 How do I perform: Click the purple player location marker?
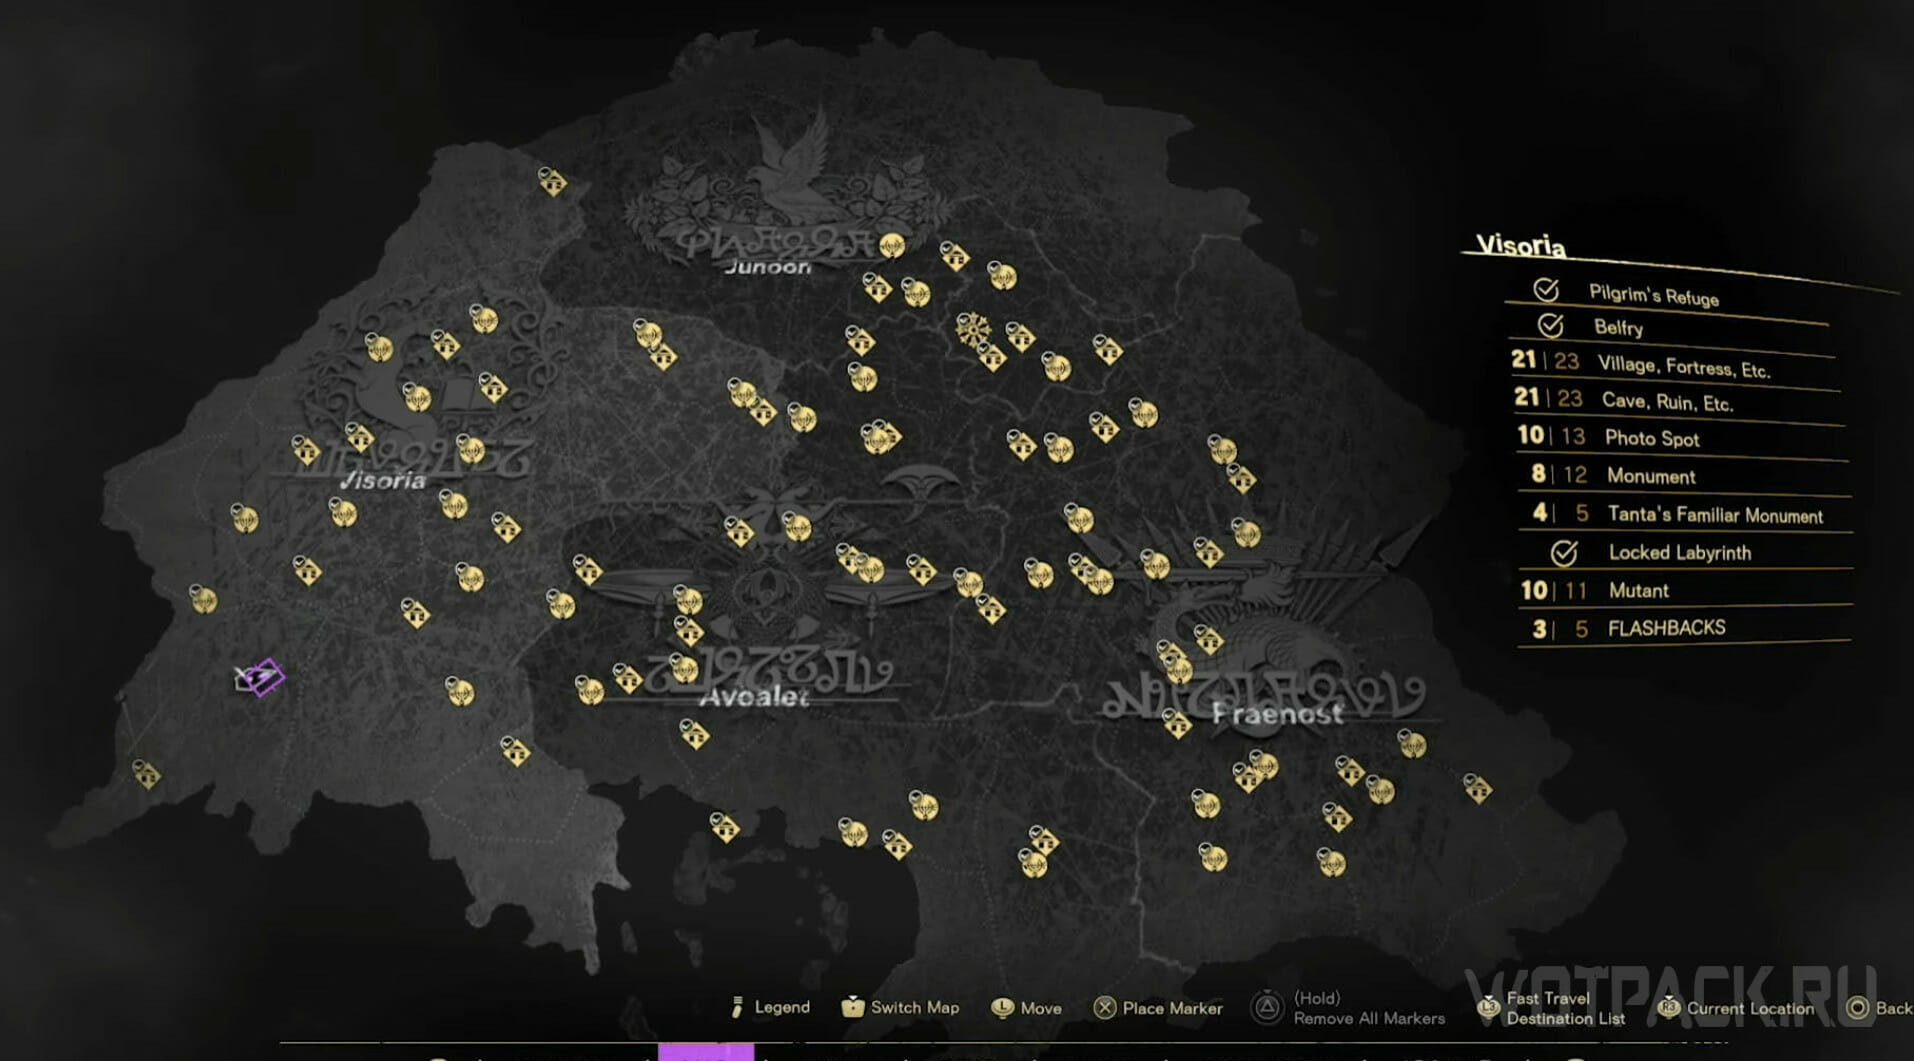click(x=262, y=677)
